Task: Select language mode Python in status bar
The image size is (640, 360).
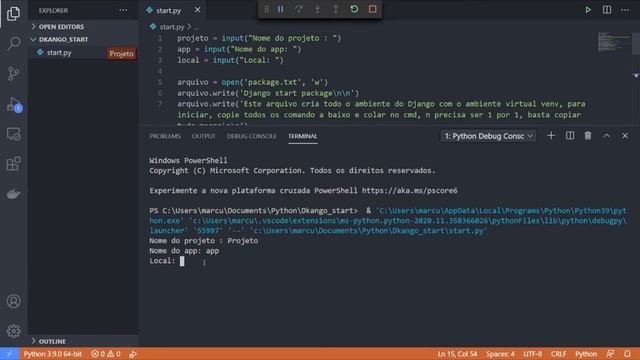Action: [586, 354]
